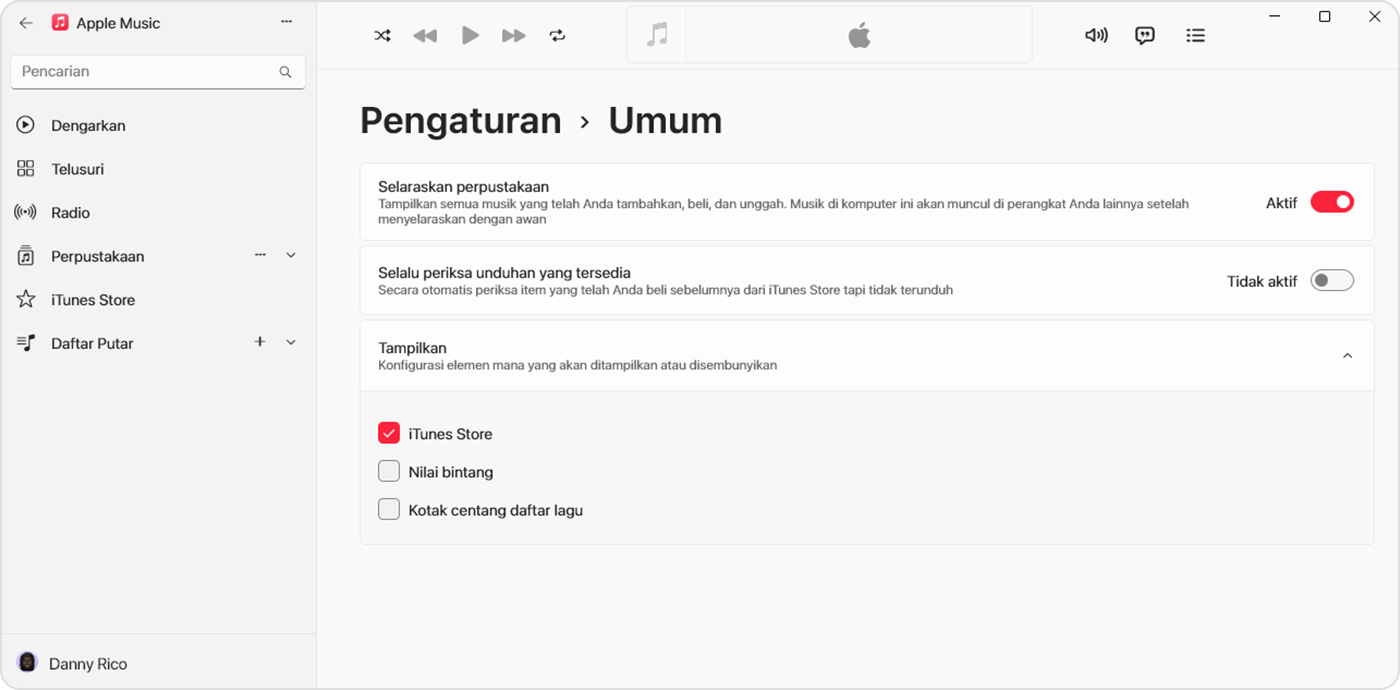Click the Perpustakaan library icon
The width and height of the screenshot is (1400, 690).
[x=26, y=256]
